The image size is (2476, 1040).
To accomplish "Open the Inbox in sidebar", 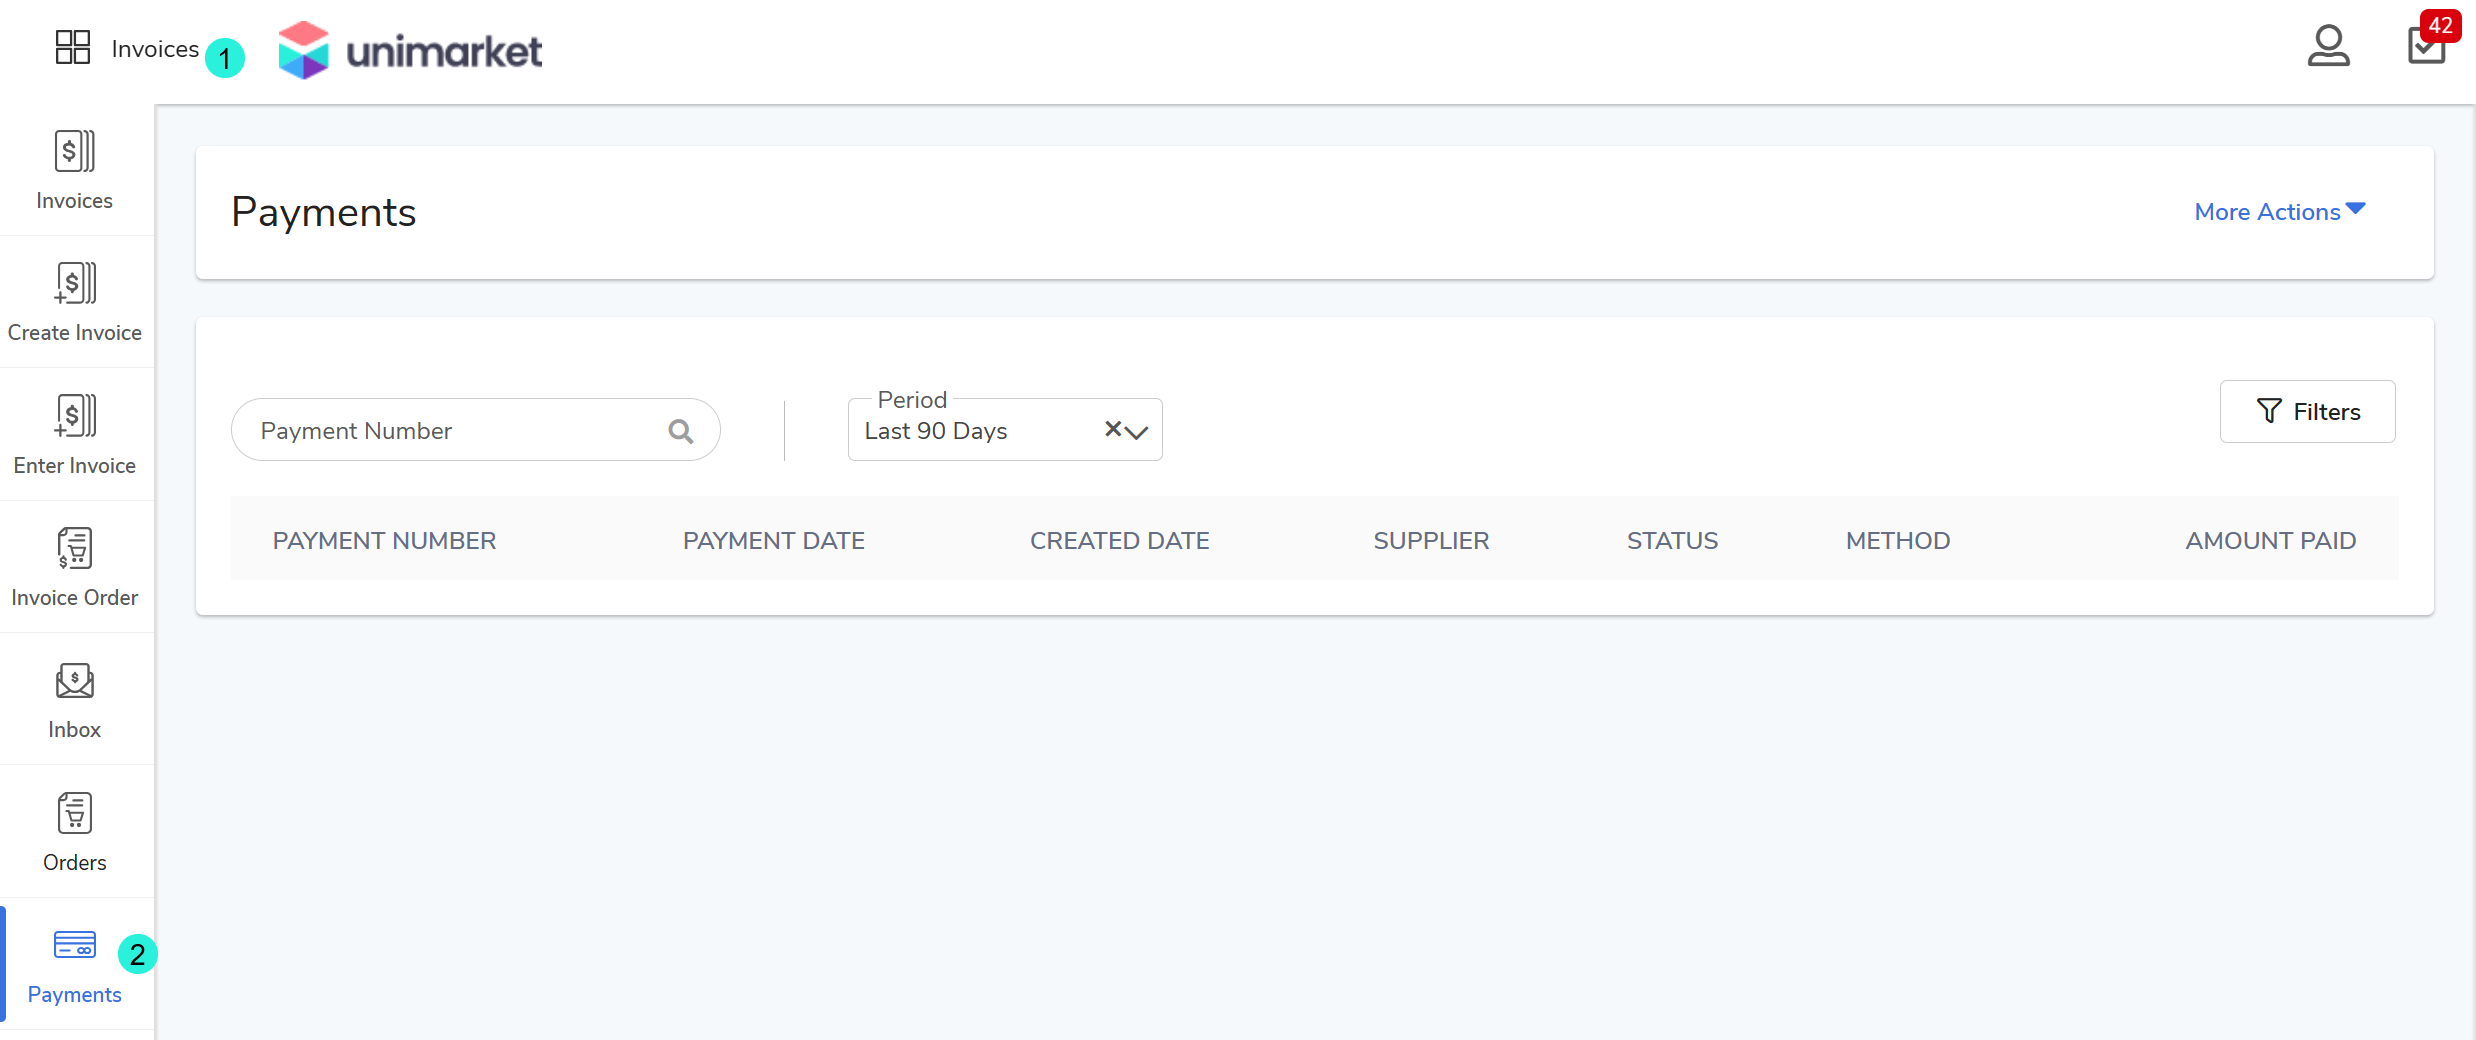I will tap(75, 700).
